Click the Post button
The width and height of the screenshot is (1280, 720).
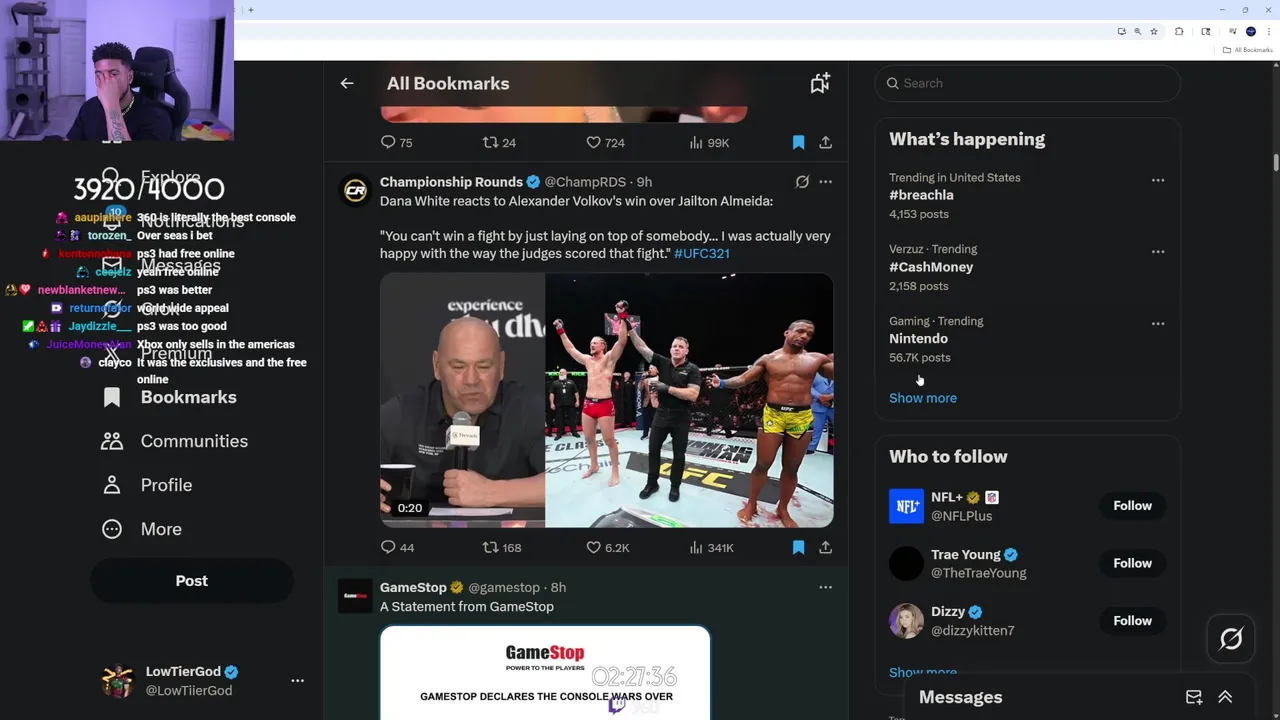click(x=192, y=581)
